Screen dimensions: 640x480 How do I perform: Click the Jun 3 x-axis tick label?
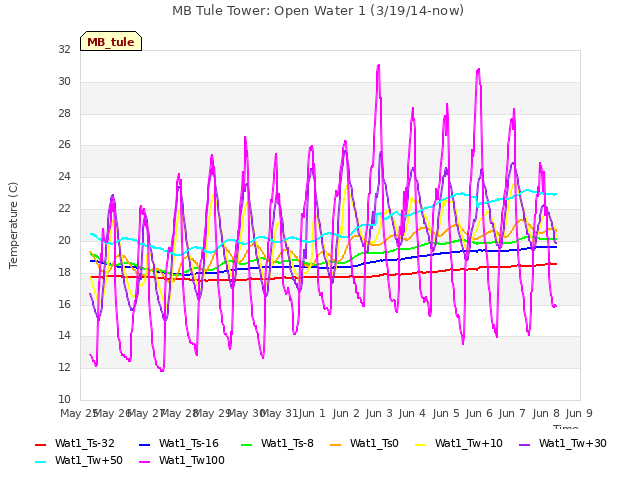point(379,413)
